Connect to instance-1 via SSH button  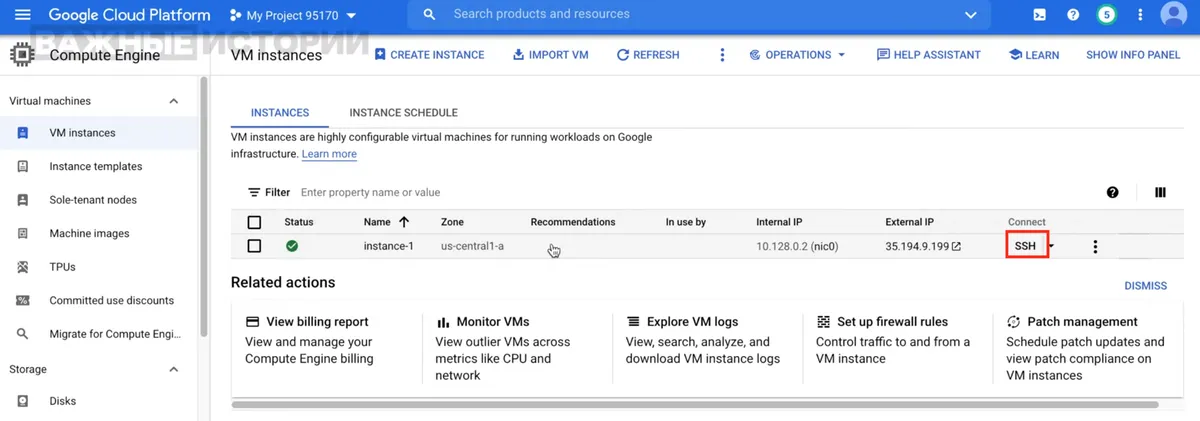pos(1025,246)
